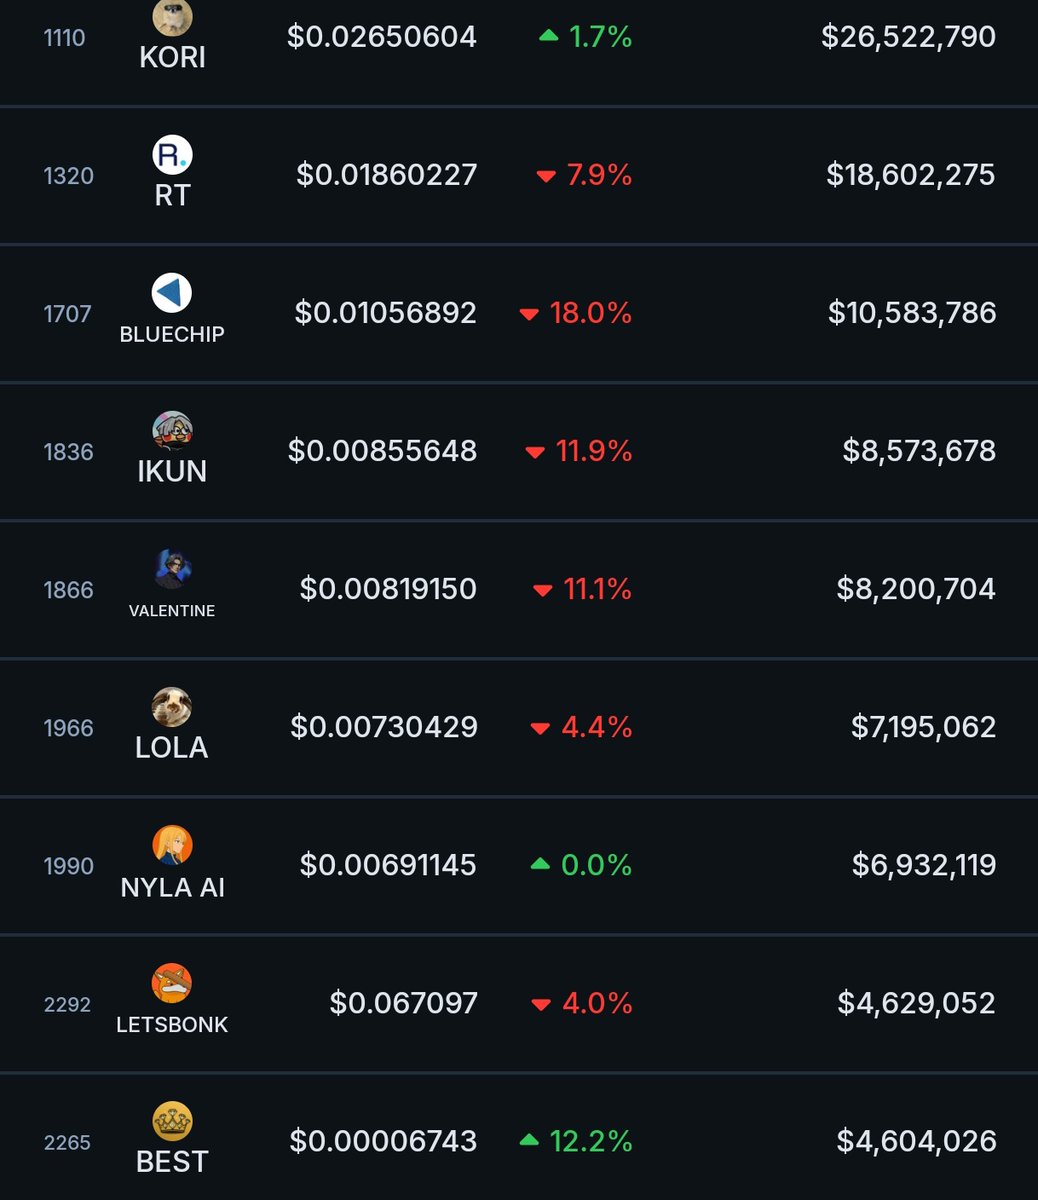The image size is (1038, 1200).
Task: Select LOLA market cap $7,195,062
Action: [x=923, y=726]
